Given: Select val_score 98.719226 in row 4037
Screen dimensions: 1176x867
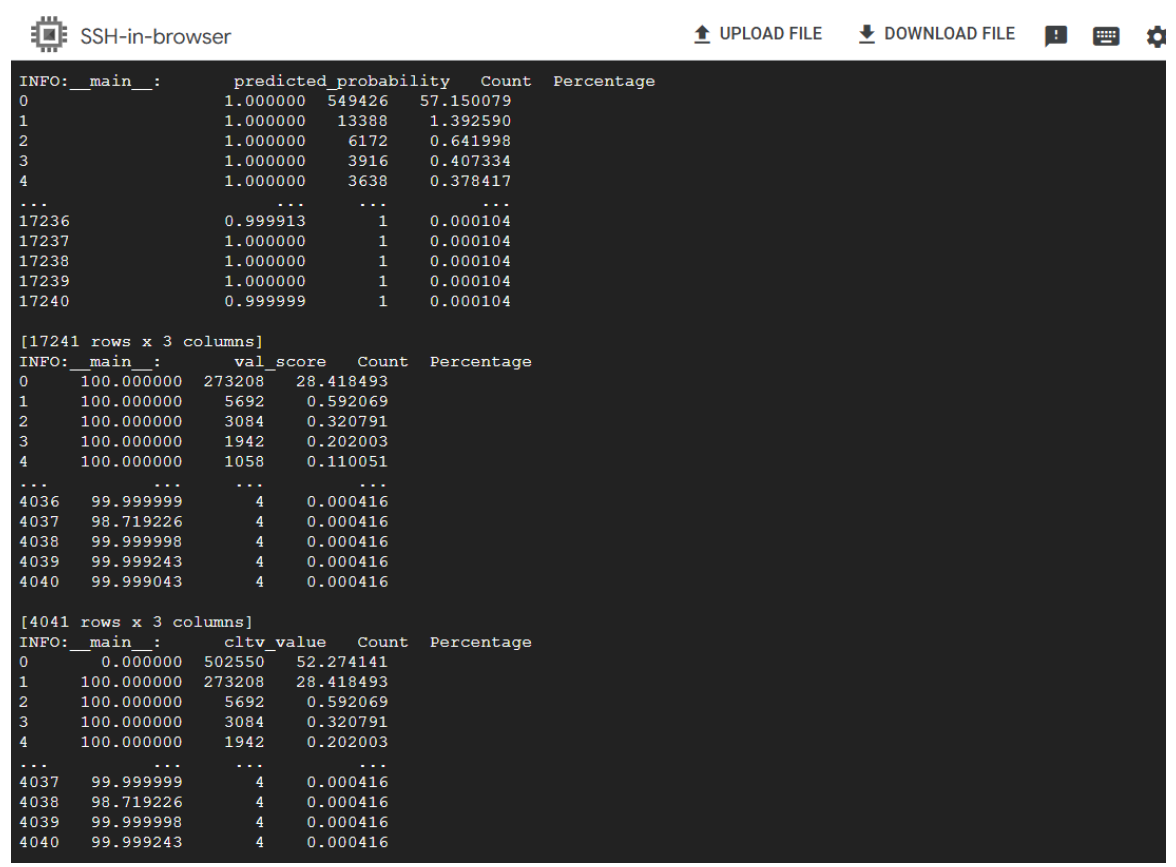Looking at the screenshot, I should [136, 522].
